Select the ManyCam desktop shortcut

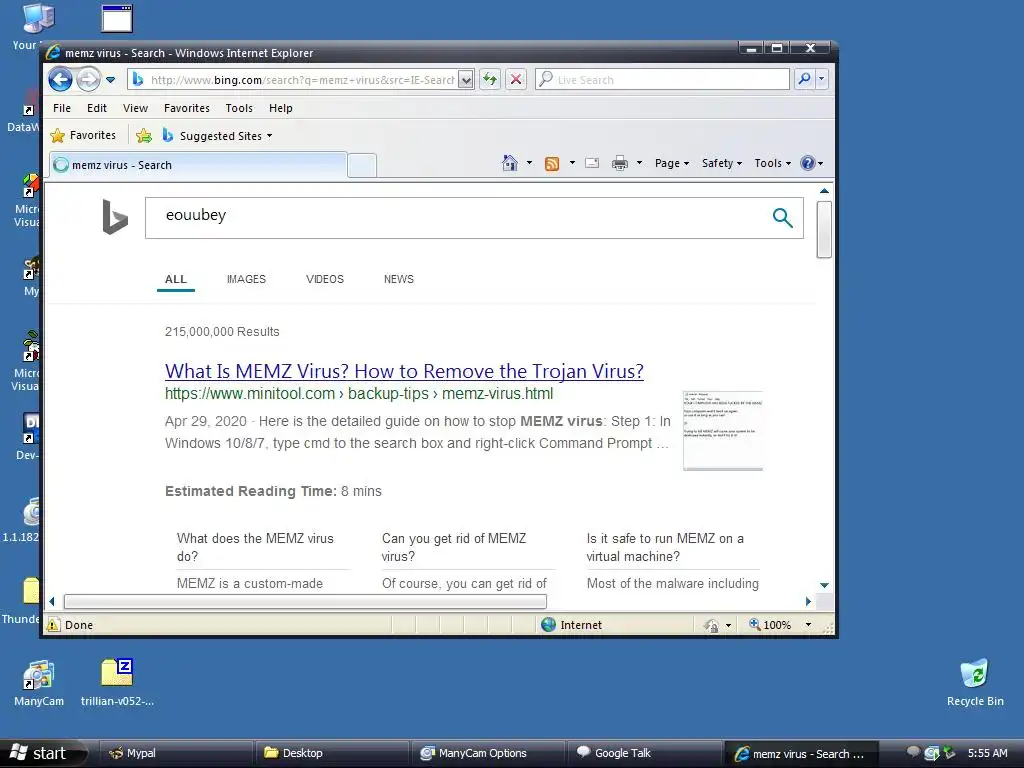(39, 682)
